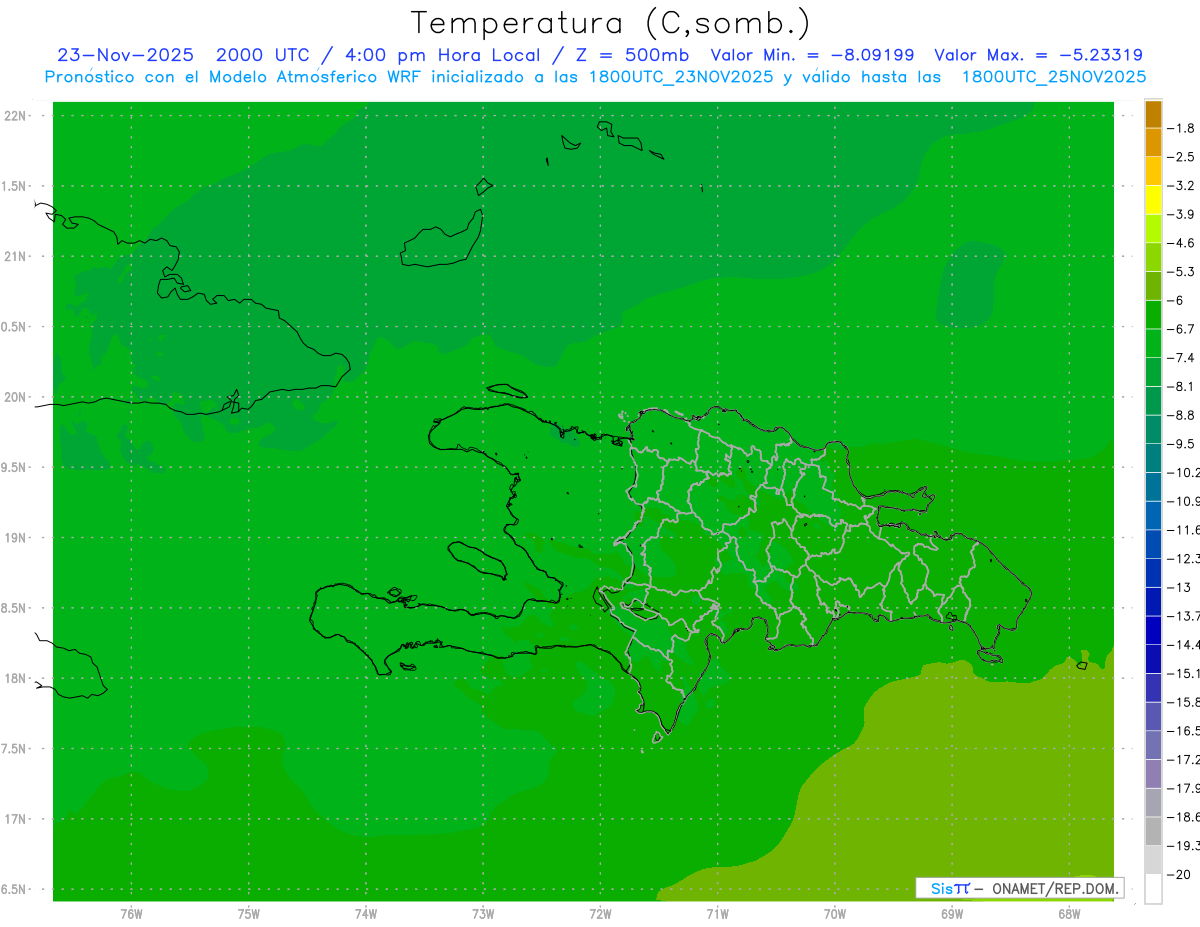Click '1800UTC_25NOV2025' valid-until time text
Viewport: 1200px width, 927px height.
tap(1054, 77)
